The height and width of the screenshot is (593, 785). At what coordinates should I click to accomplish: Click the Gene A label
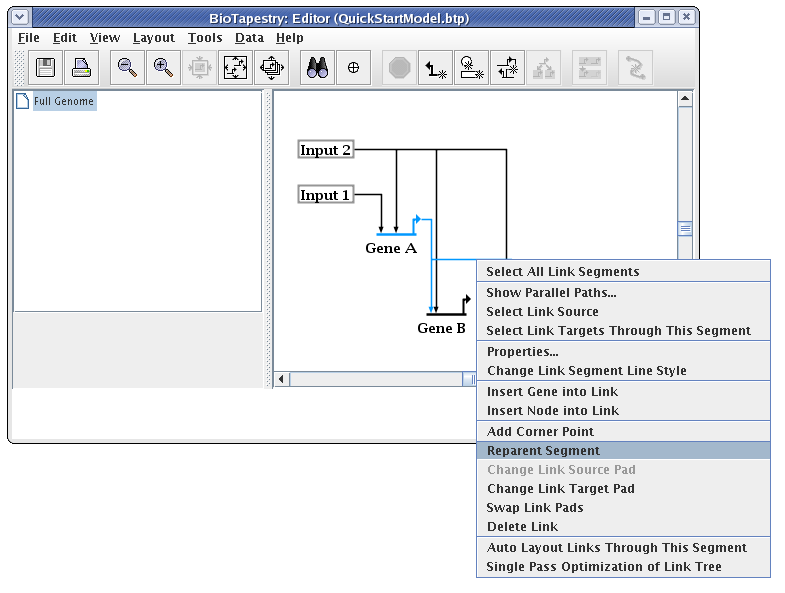390,249
